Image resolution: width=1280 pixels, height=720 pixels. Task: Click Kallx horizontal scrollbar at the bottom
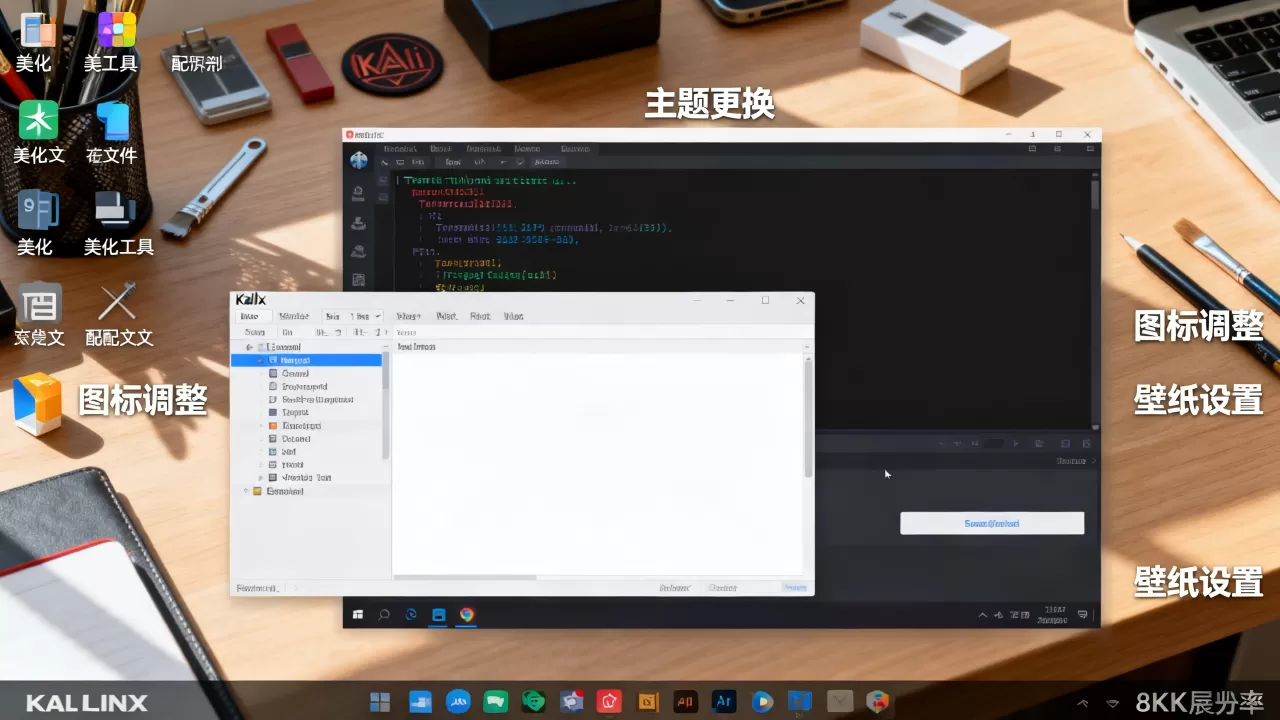(x=466, y=577)
